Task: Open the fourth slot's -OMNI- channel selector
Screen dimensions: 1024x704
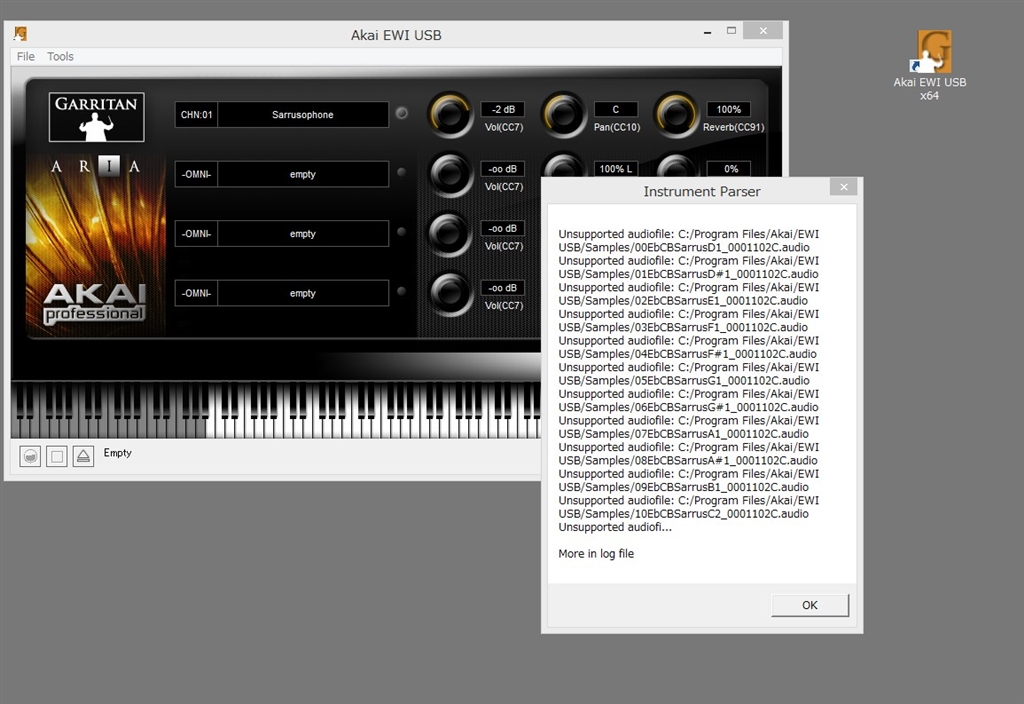Action: tap(197, 293)
